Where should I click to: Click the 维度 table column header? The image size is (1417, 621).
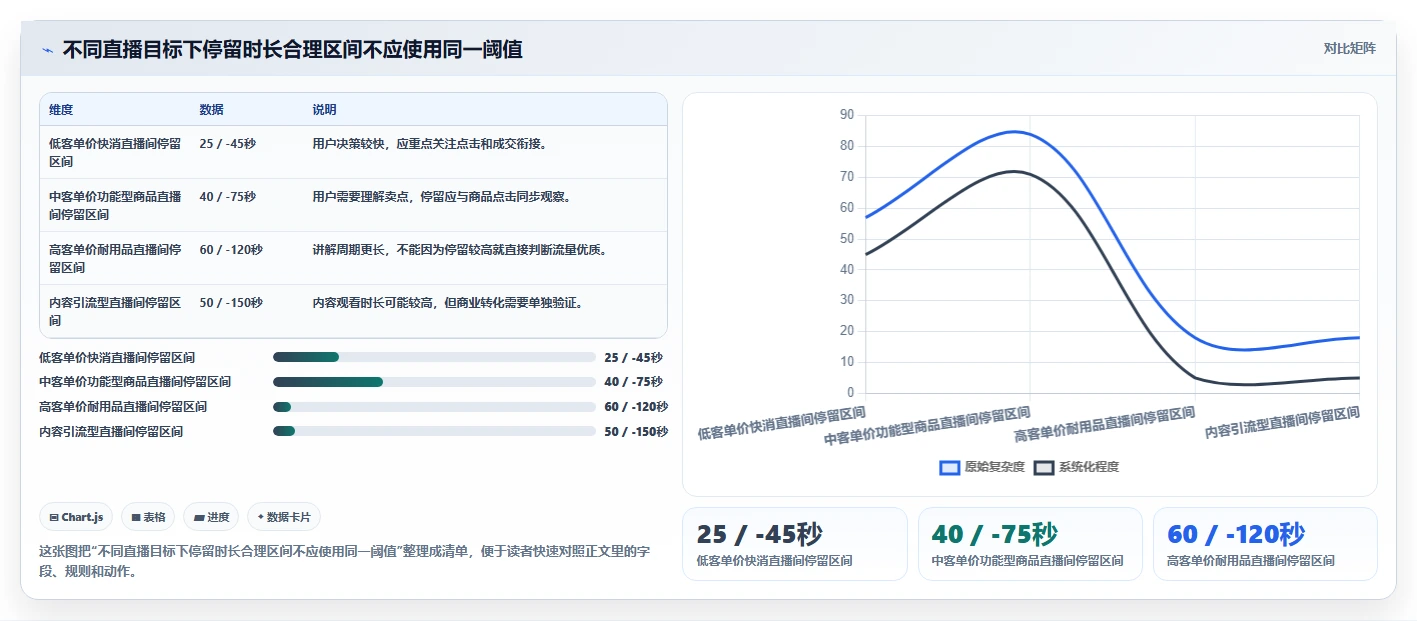(x=61, y=110)
